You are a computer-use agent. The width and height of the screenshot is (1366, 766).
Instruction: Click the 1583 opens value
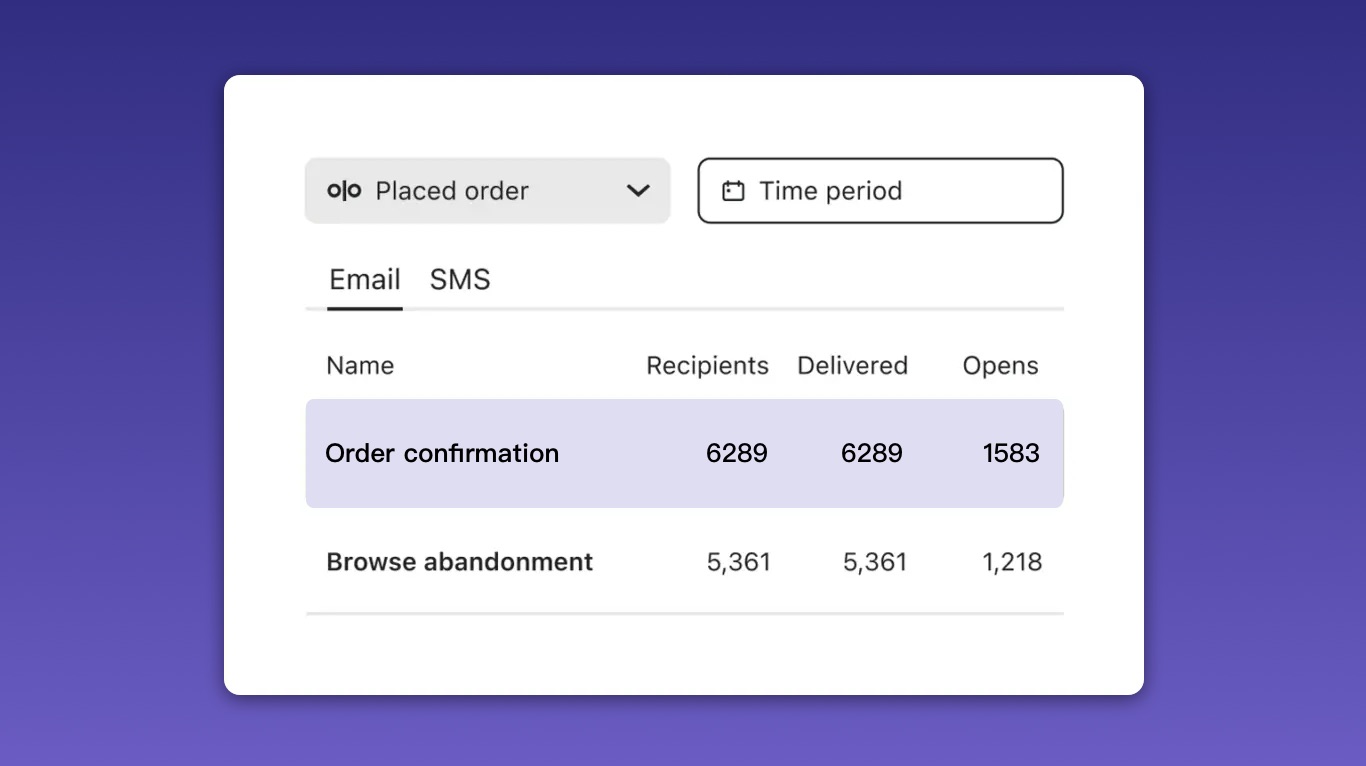1011,453
